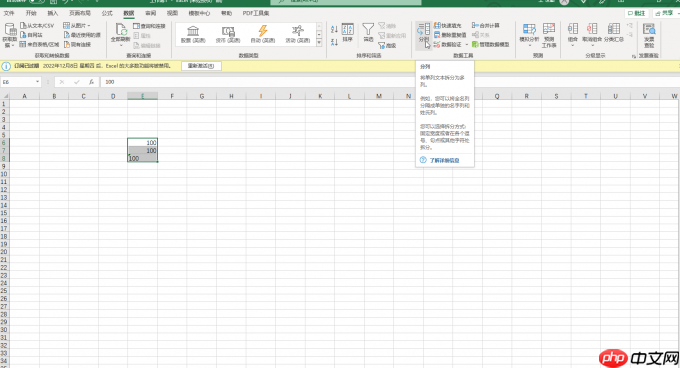The height and width of the screenshot is (368, 680).
Task: Click Consolidate (合并计算)
Action: click(x=486, y=26)
